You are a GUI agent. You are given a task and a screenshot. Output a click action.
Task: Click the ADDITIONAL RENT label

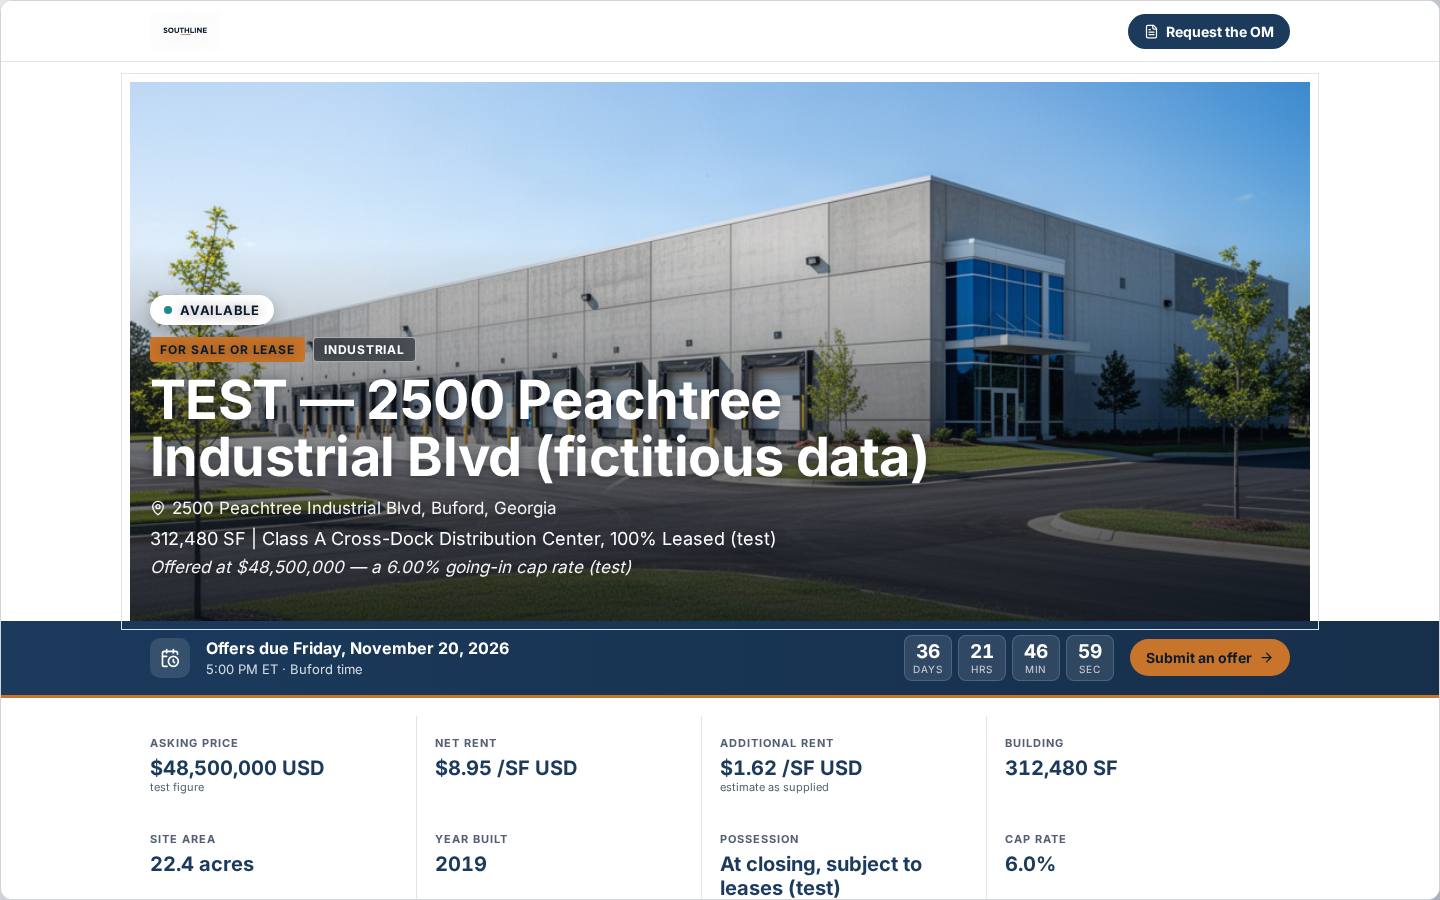tap(777, 744)
